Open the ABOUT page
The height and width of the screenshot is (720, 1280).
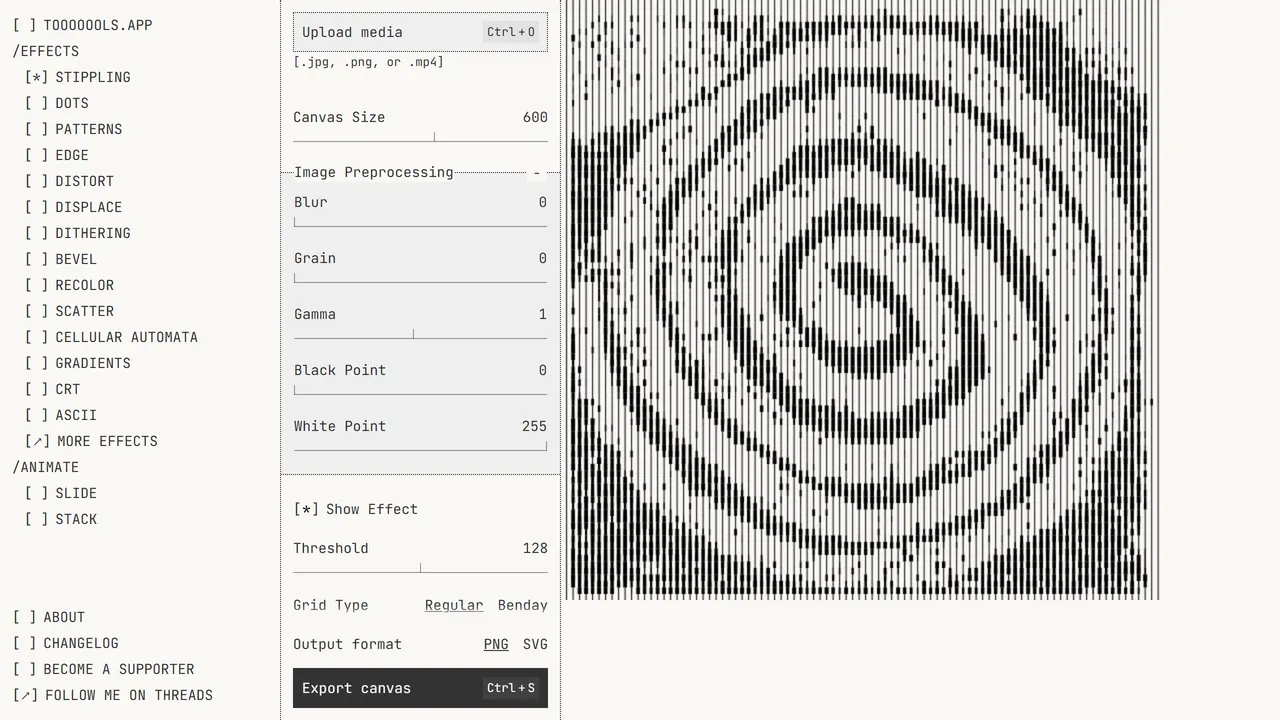(49, 617)
